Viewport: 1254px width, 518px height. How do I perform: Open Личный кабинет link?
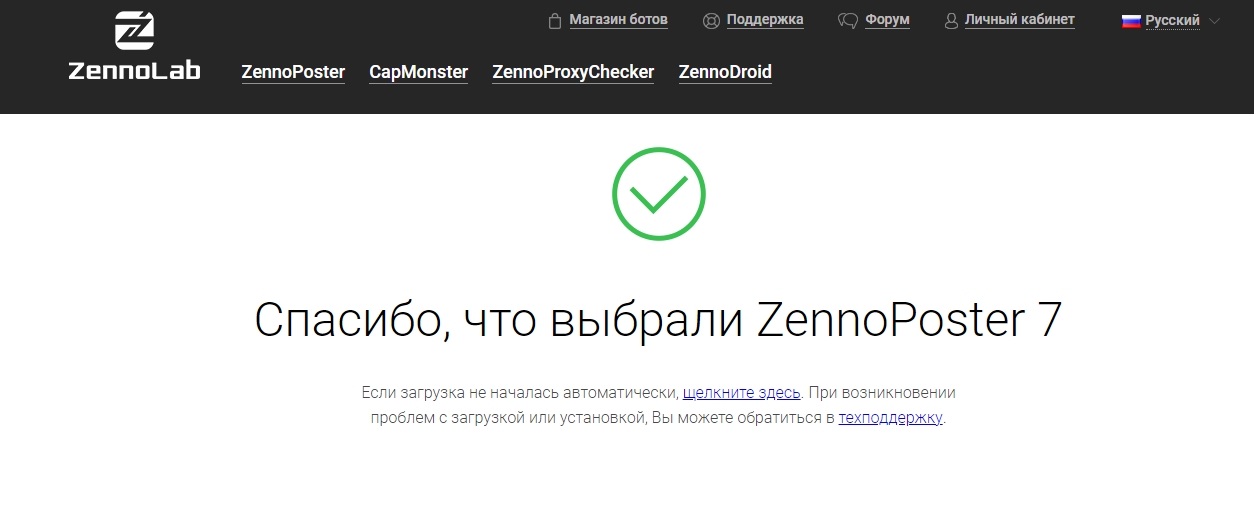(x=1020, y=19)
